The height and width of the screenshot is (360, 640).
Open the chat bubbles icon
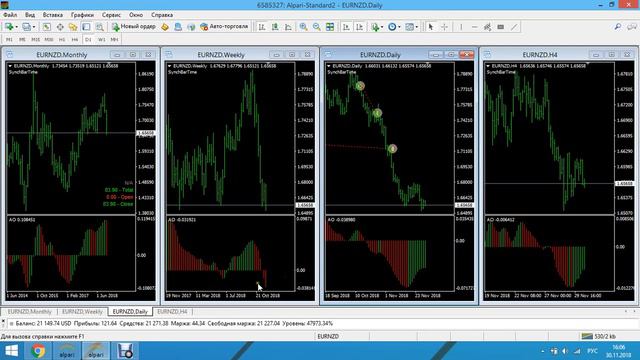(632, 27)
